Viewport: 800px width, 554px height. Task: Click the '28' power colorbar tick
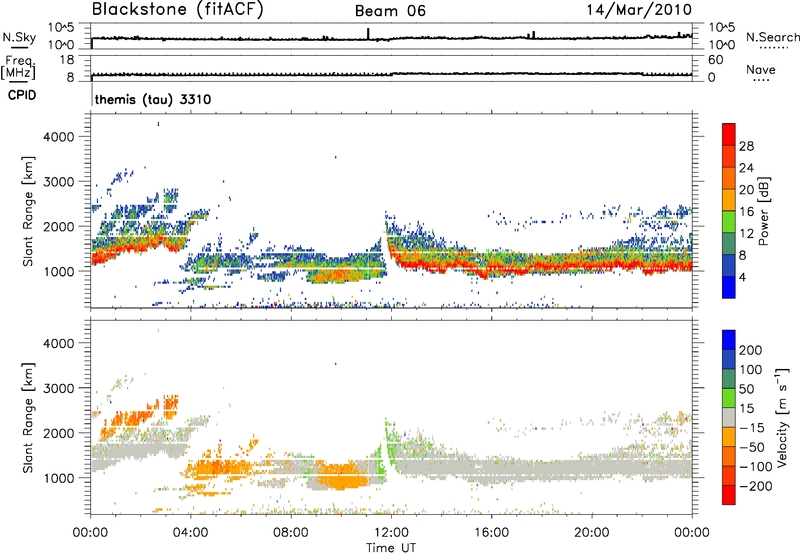(x=746, y=146)
